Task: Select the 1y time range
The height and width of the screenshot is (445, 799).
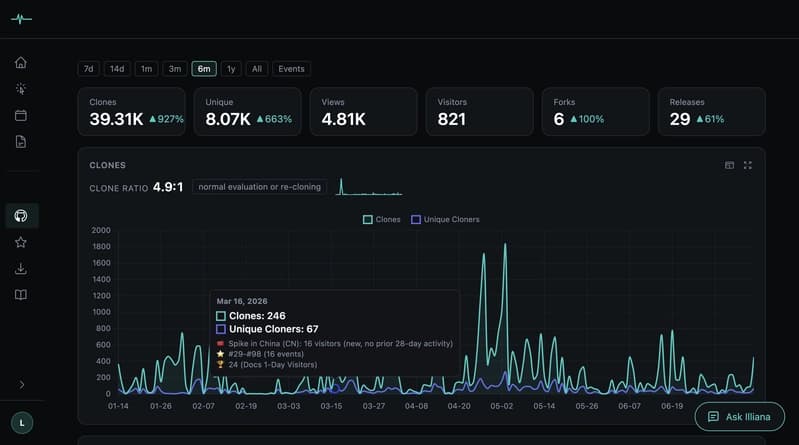Action: click(231, 69)
